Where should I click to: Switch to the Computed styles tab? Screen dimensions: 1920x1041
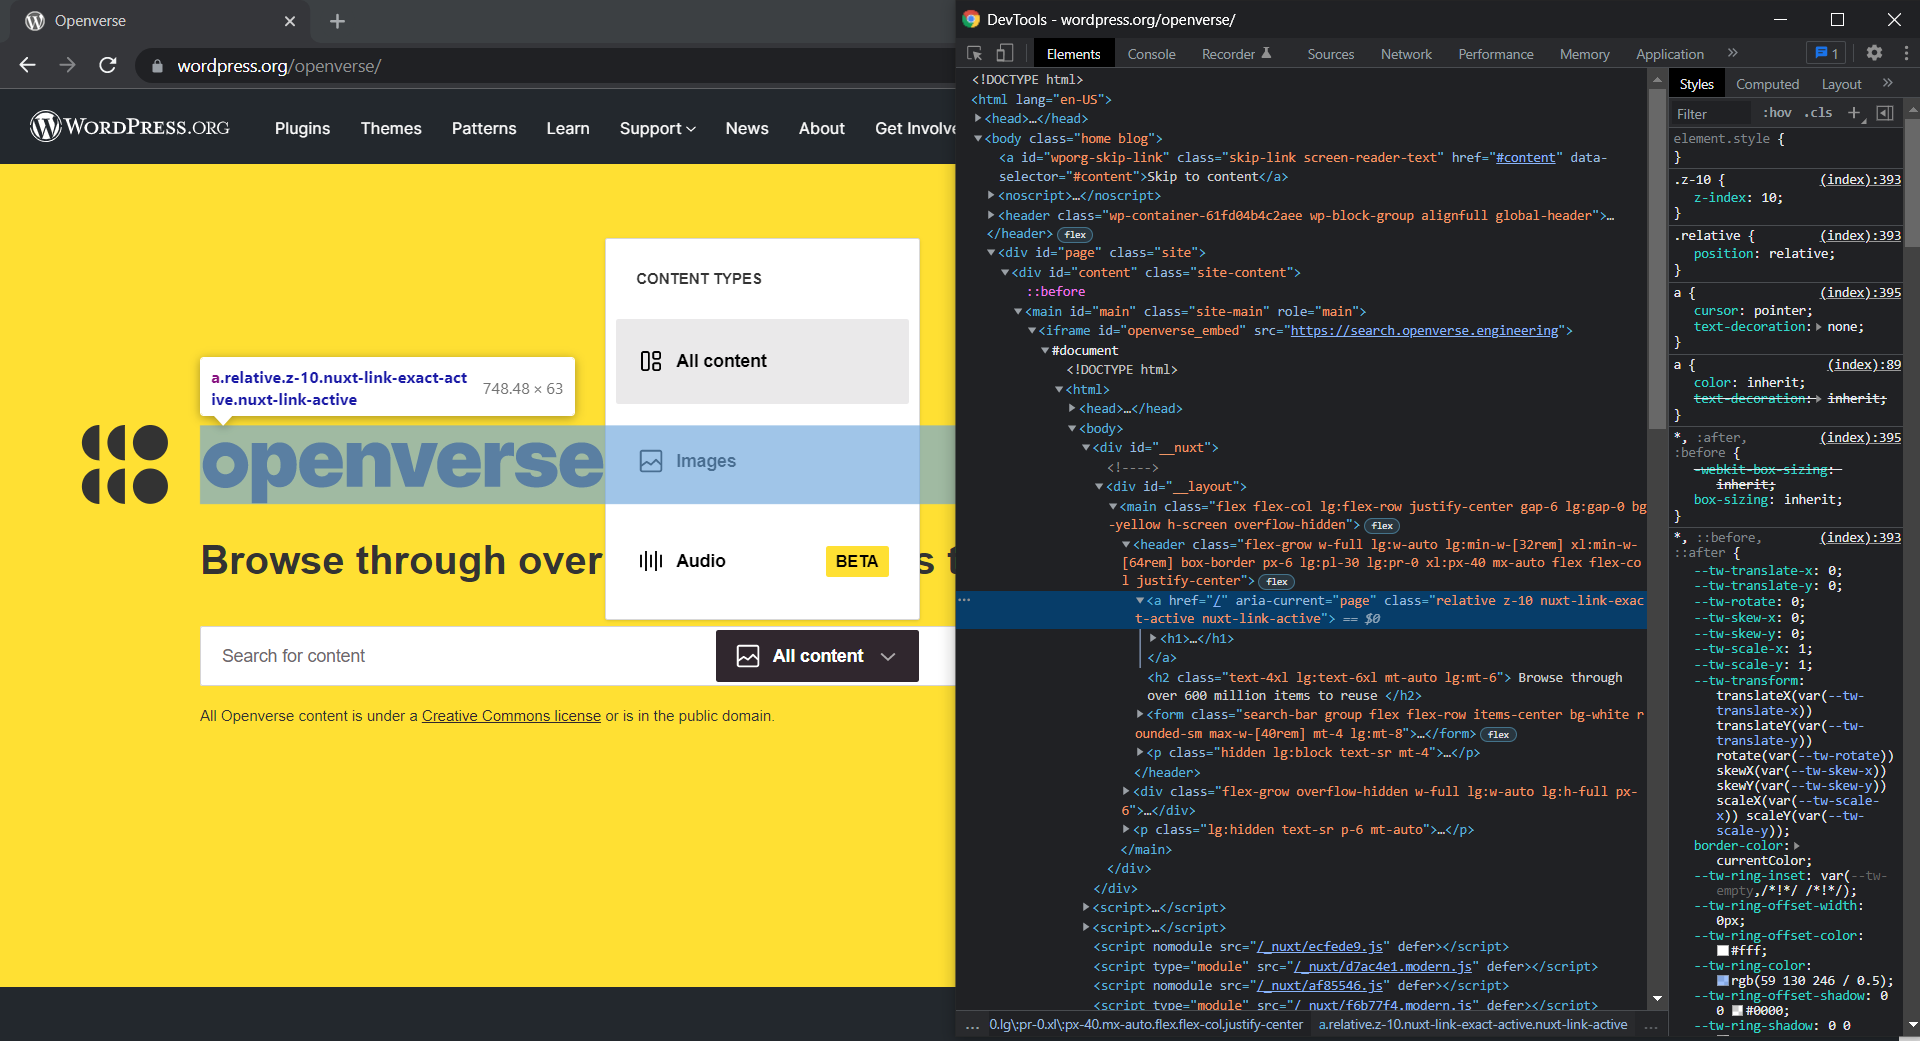click(1767, 84)
